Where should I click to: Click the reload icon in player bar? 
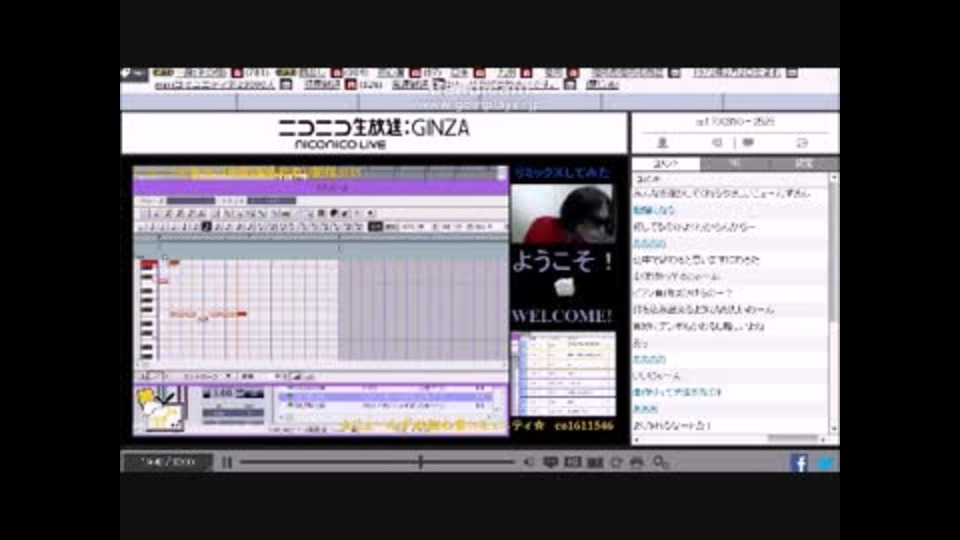point(617,462)
